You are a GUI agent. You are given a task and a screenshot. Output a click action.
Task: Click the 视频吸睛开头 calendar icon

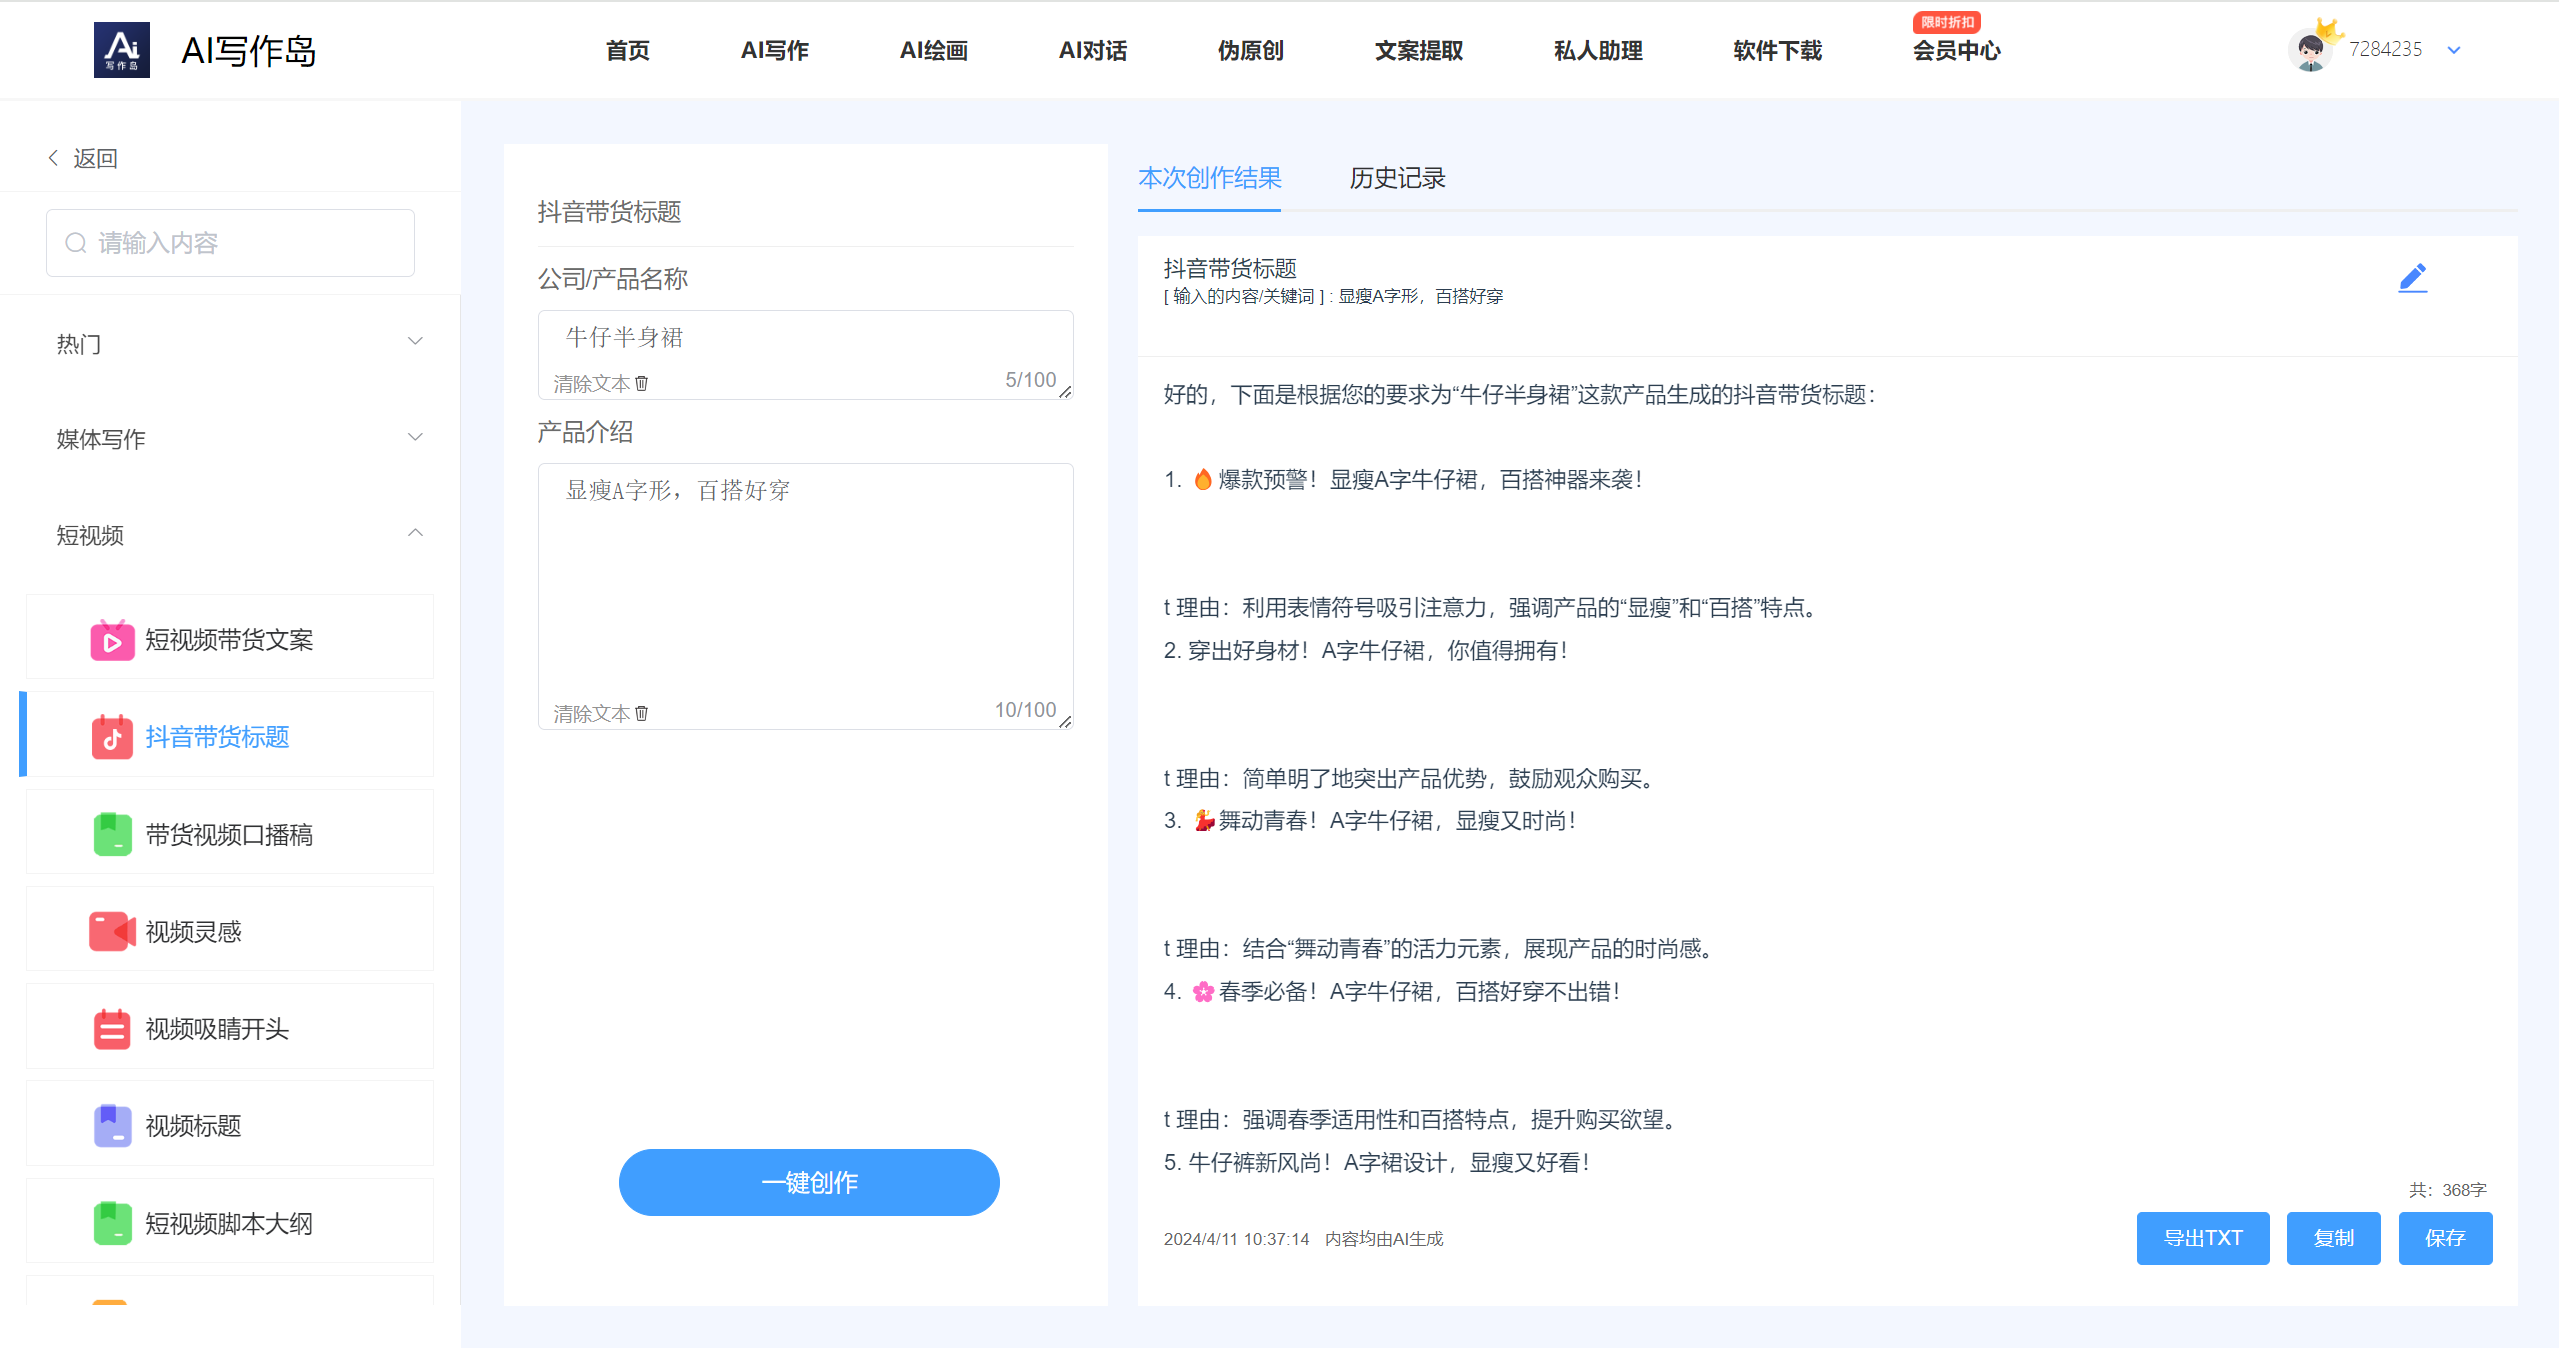point(112,1029)
